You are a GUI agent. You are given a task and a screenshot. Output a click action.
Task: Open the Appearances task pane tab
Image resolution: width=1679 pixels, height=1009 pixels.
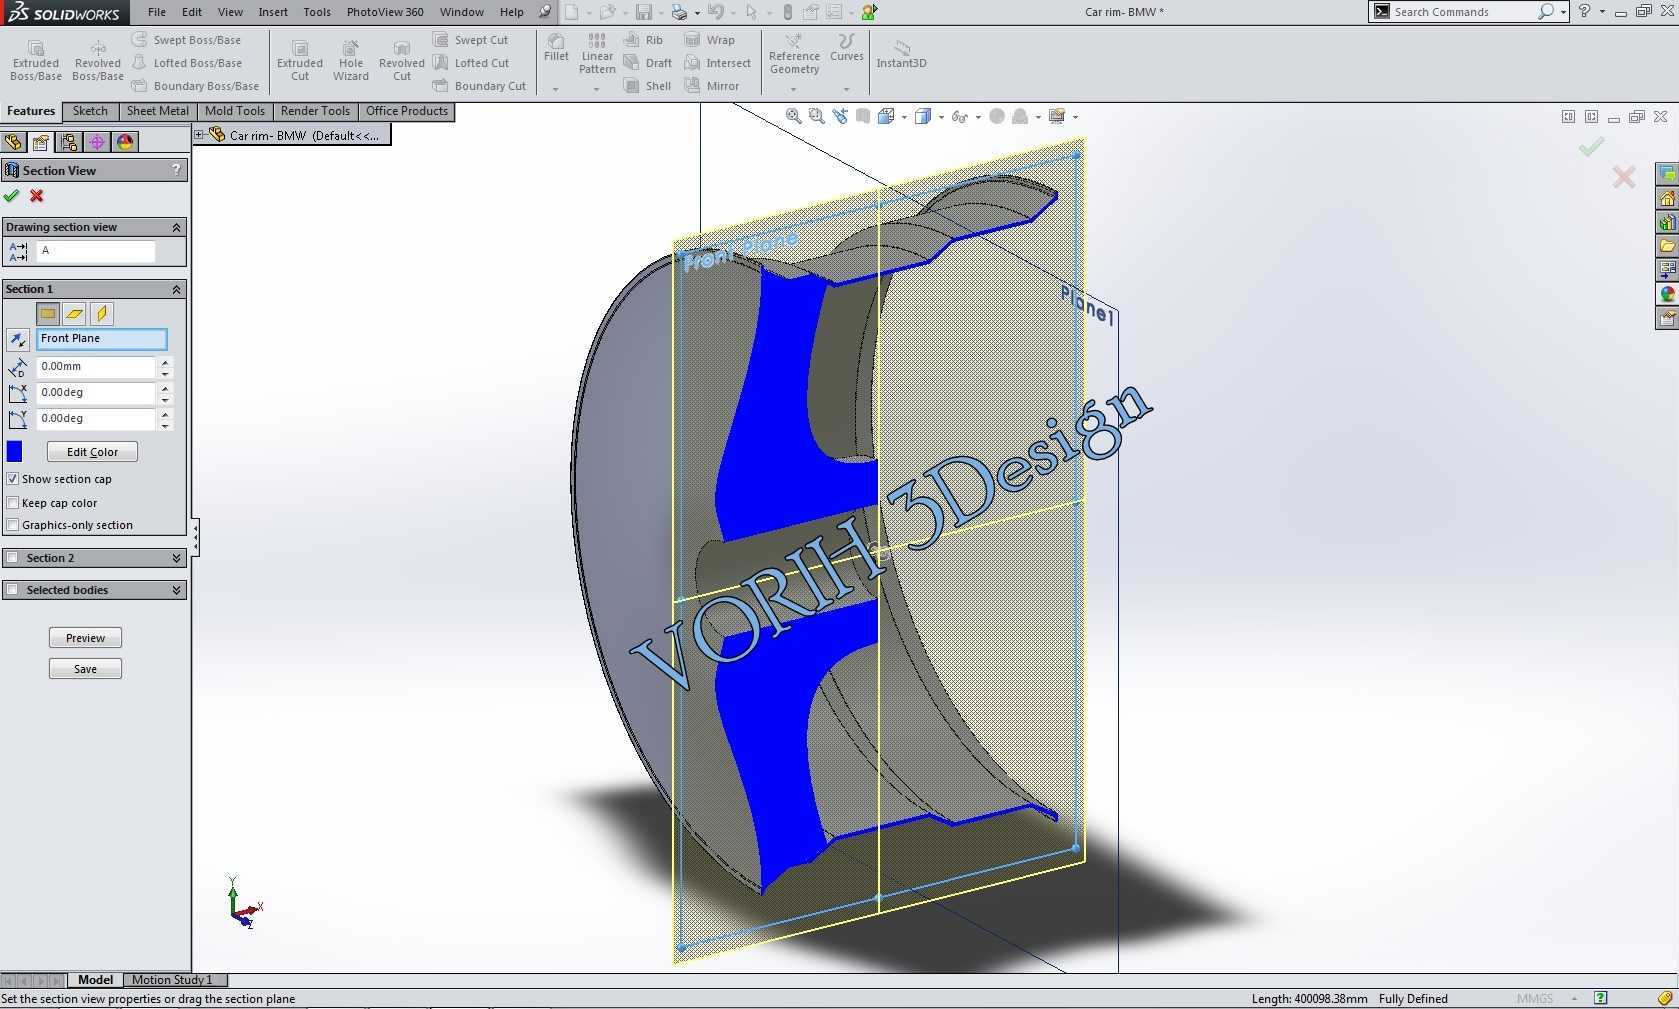pyautogui.click(x=1667, y=294)
